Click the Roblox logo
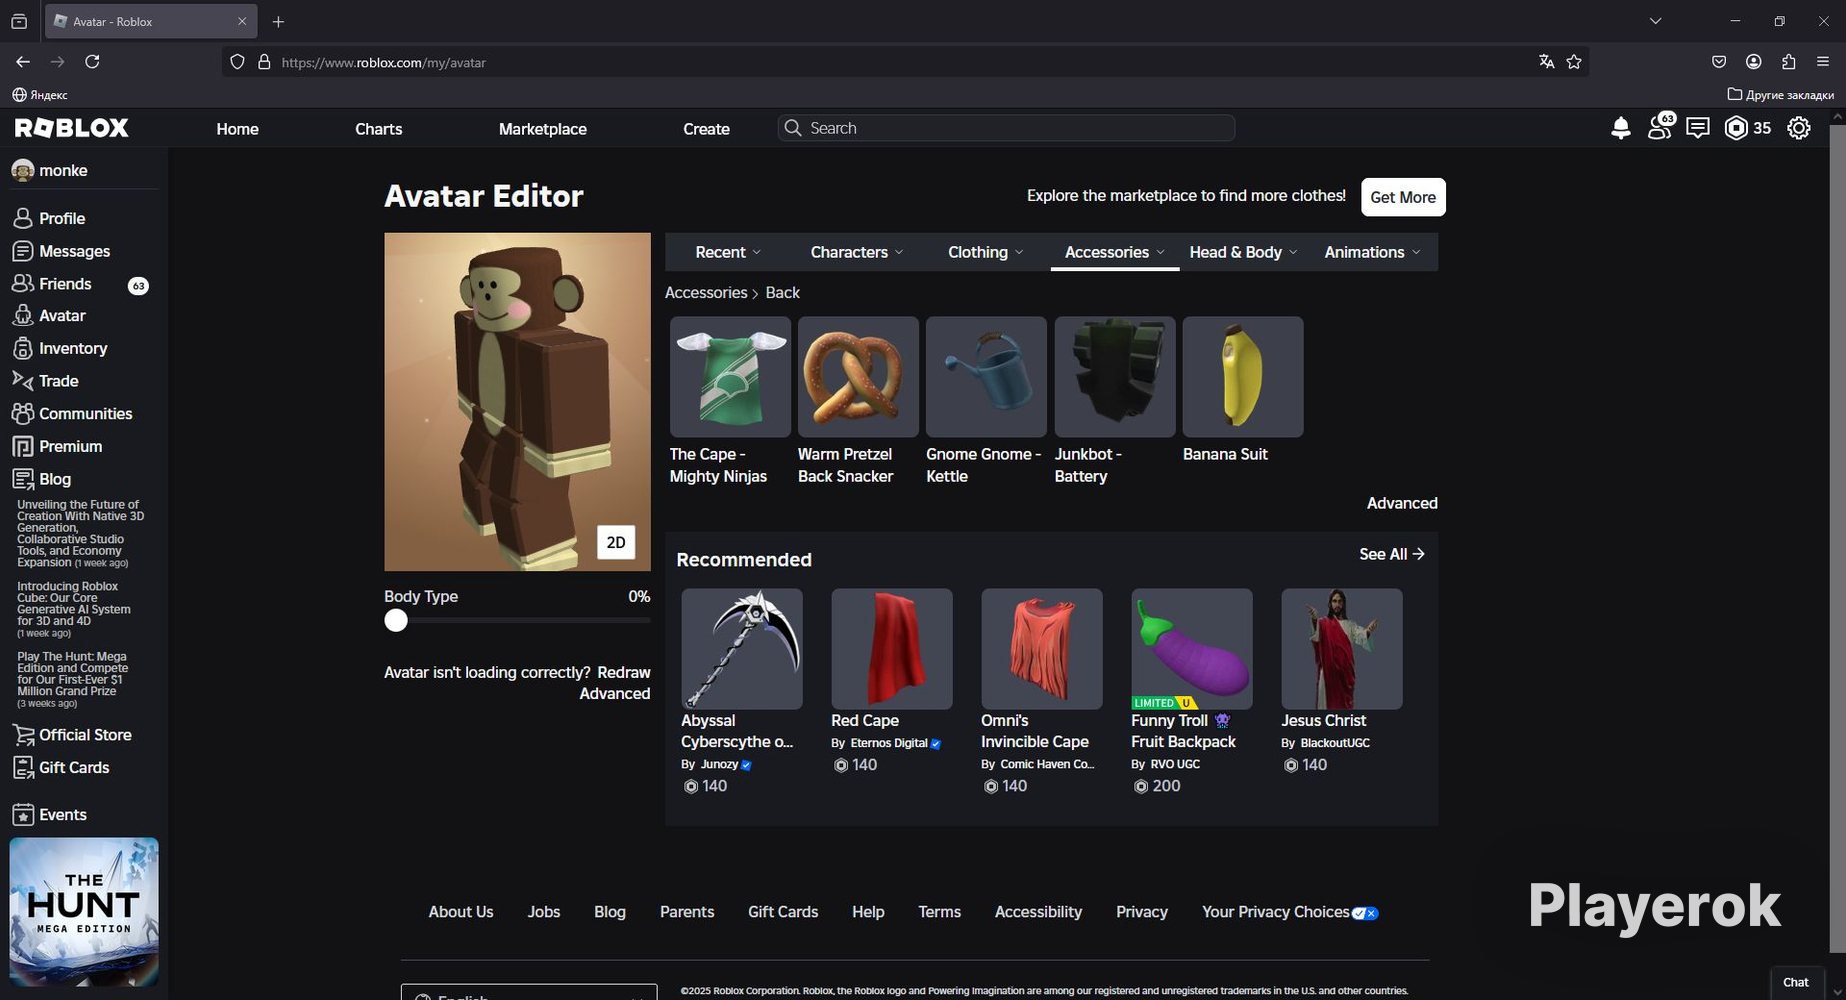This screenshot has width=1846, height=1000. click(72, 128)
